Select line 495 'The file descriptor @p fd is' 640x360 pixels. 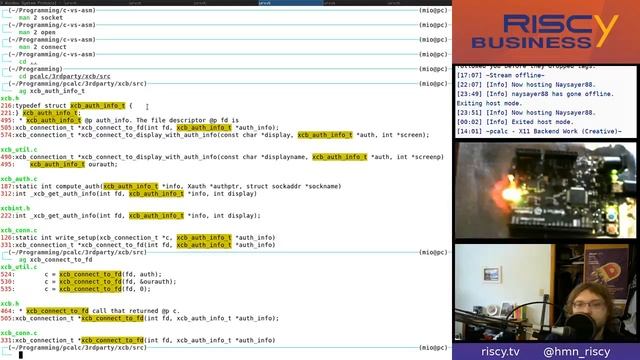(120, 120)
